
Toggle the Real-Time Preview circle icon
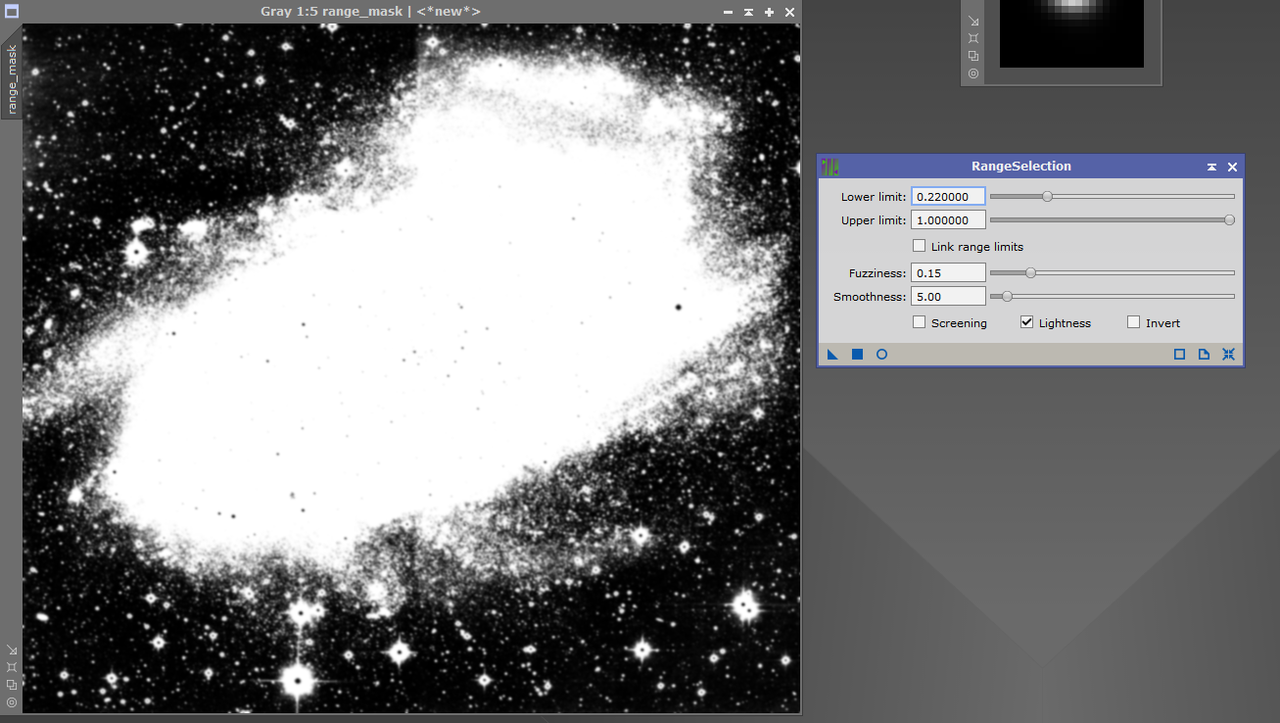[882, 354]
